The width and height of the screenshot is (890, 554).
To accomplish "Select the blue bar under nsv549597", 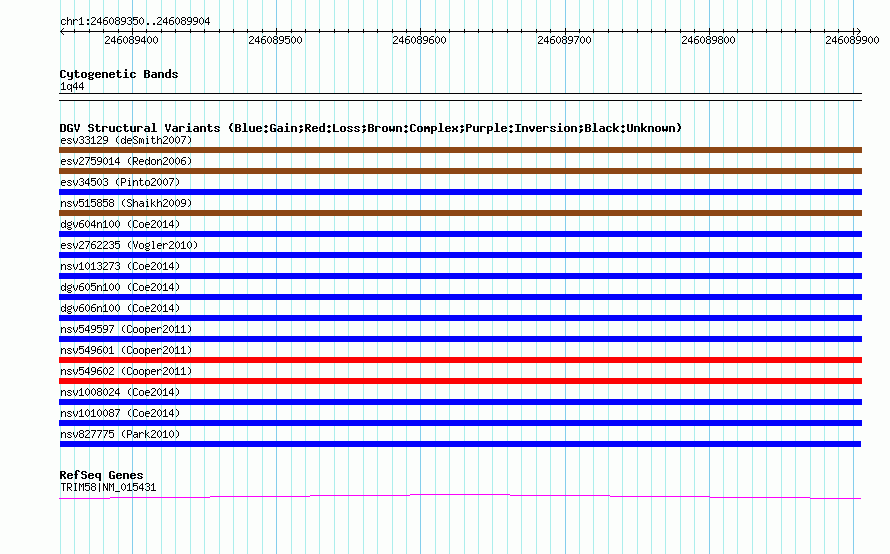I will click(x=460, y=339).
